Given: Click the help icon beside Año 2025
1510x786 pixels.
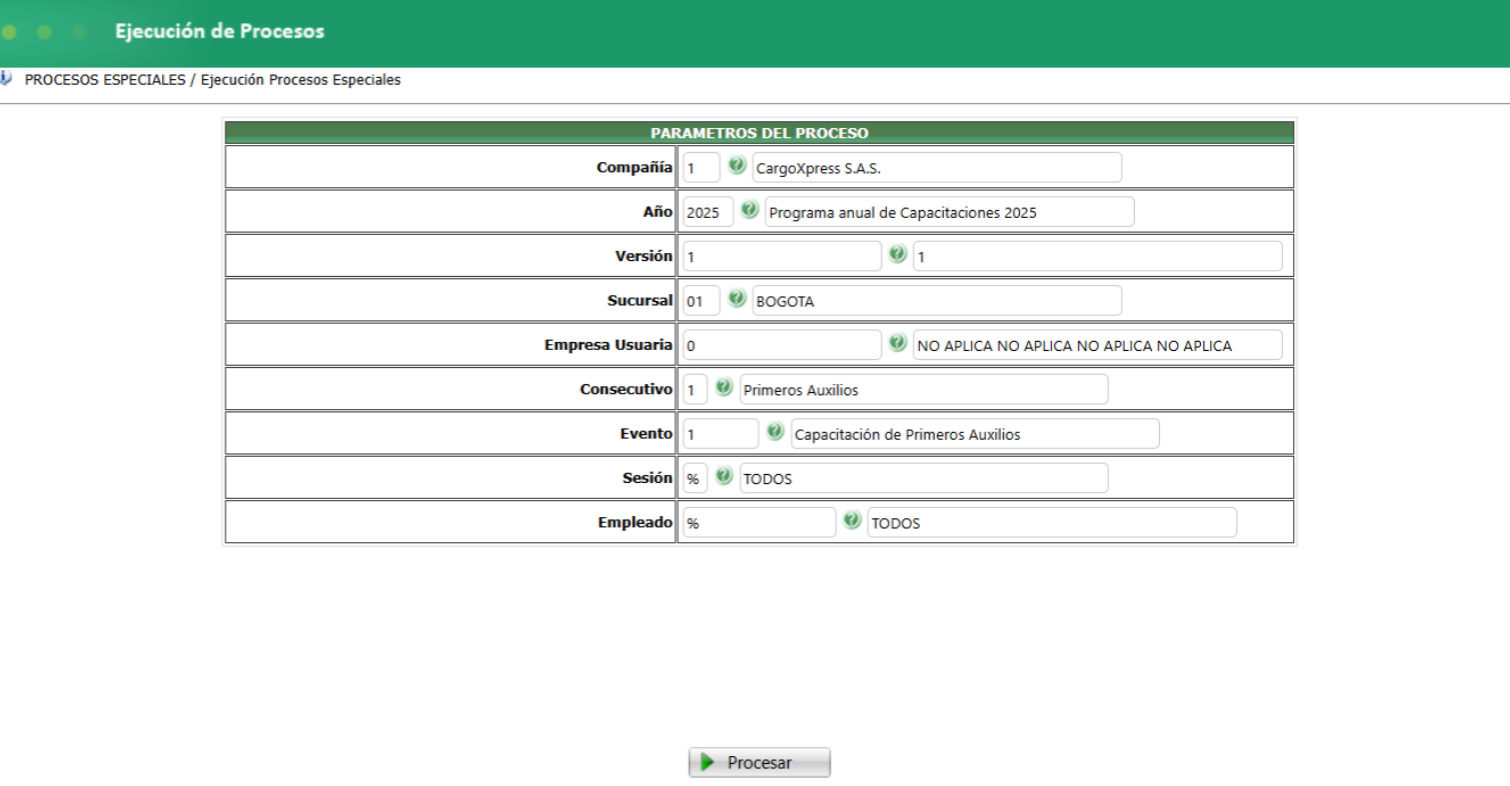Looking at the screenshot, I should pyautogui.click(x=750, y=210).
